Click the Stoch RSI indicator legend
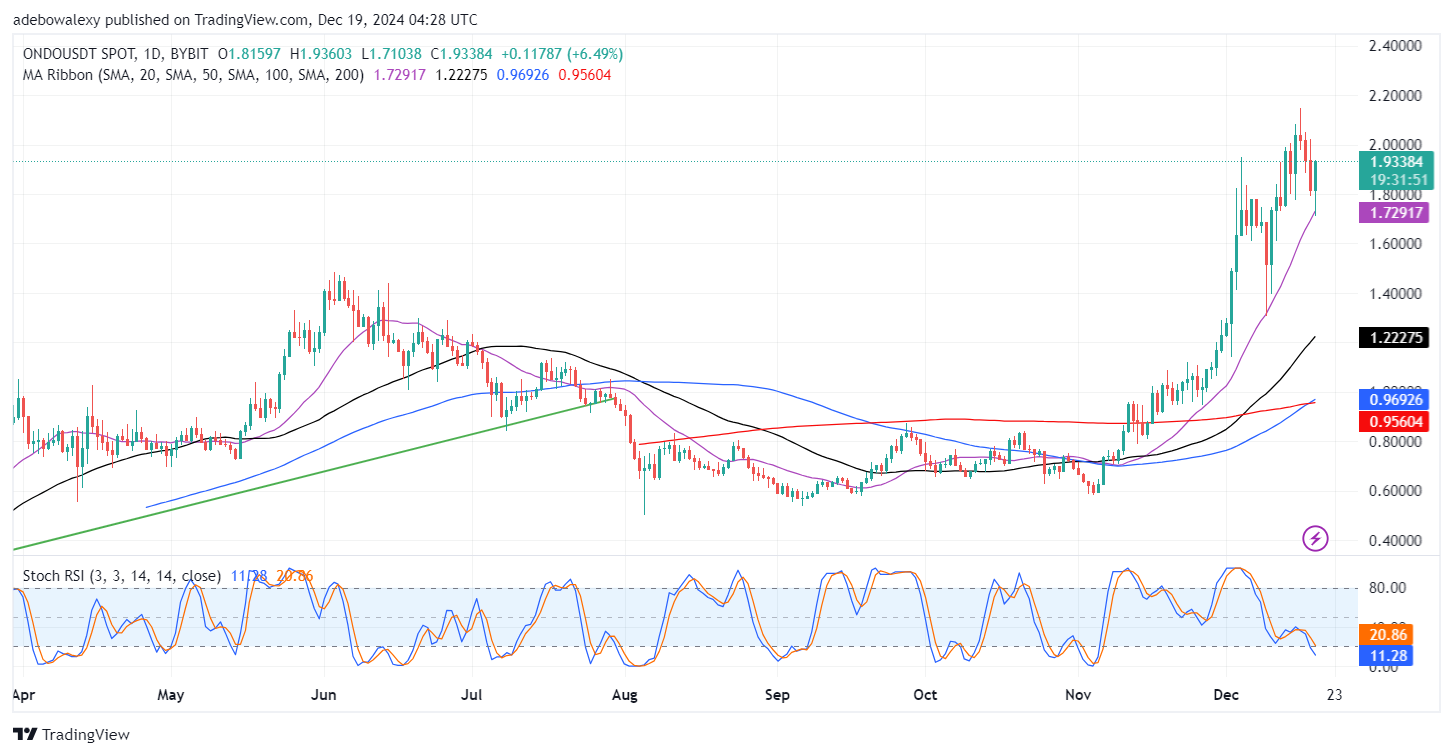Image resolution: width=1453 pixels, height=756 pixels. pyautogui.click(x=121, y=576)
